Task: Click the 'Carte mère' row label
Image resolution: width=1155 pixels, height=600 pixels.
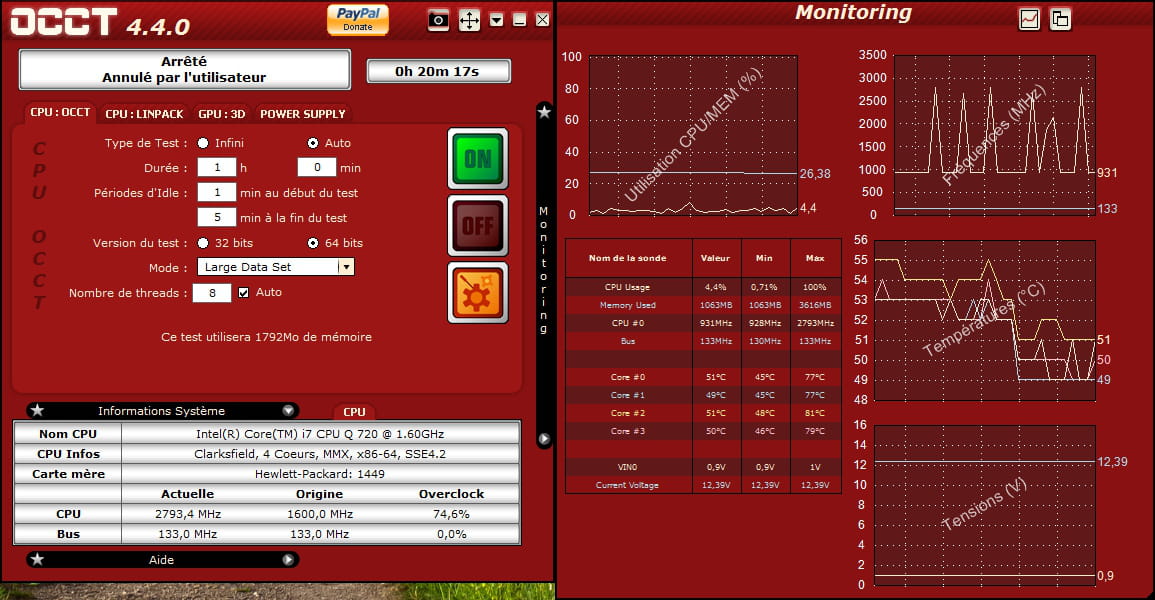Action: pos(68,473)
